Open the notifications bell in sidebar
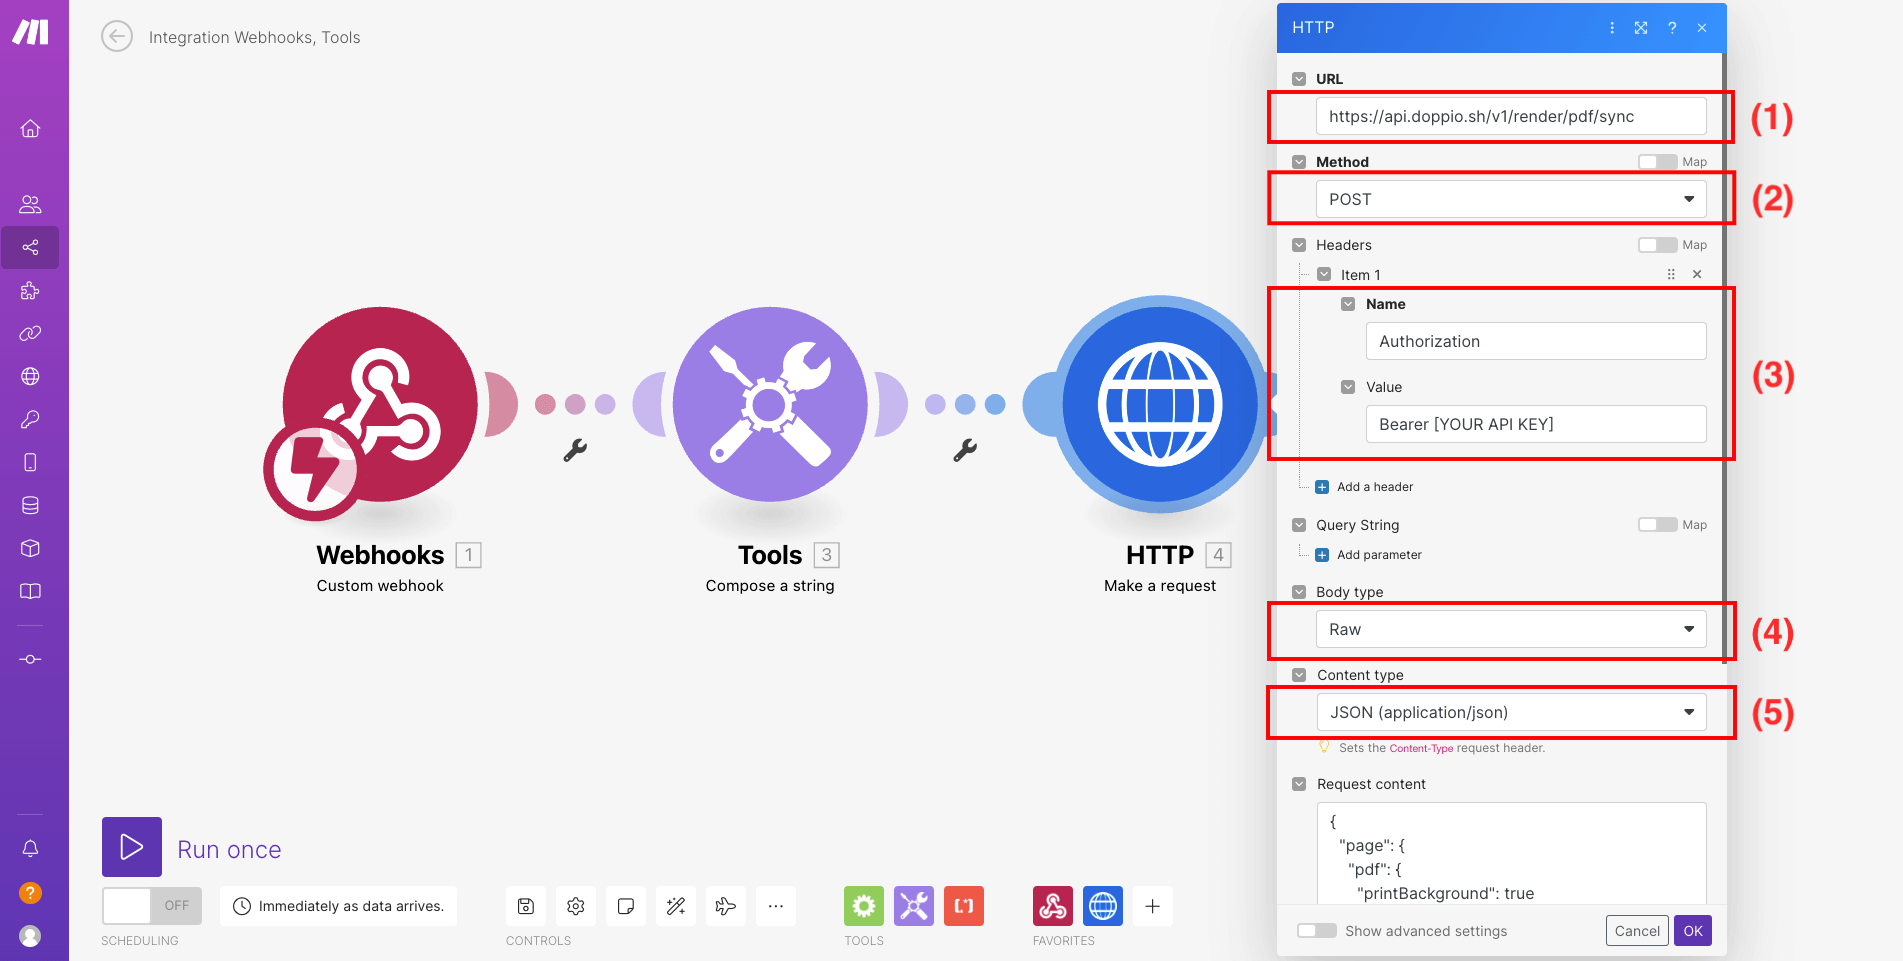The width and height of the screenshot is (1903, 961). tap(31, 849)
